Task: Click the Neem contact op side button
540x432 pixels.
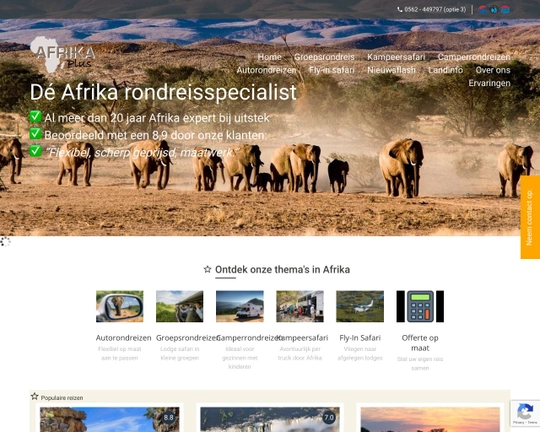Action: coord(530,217)
